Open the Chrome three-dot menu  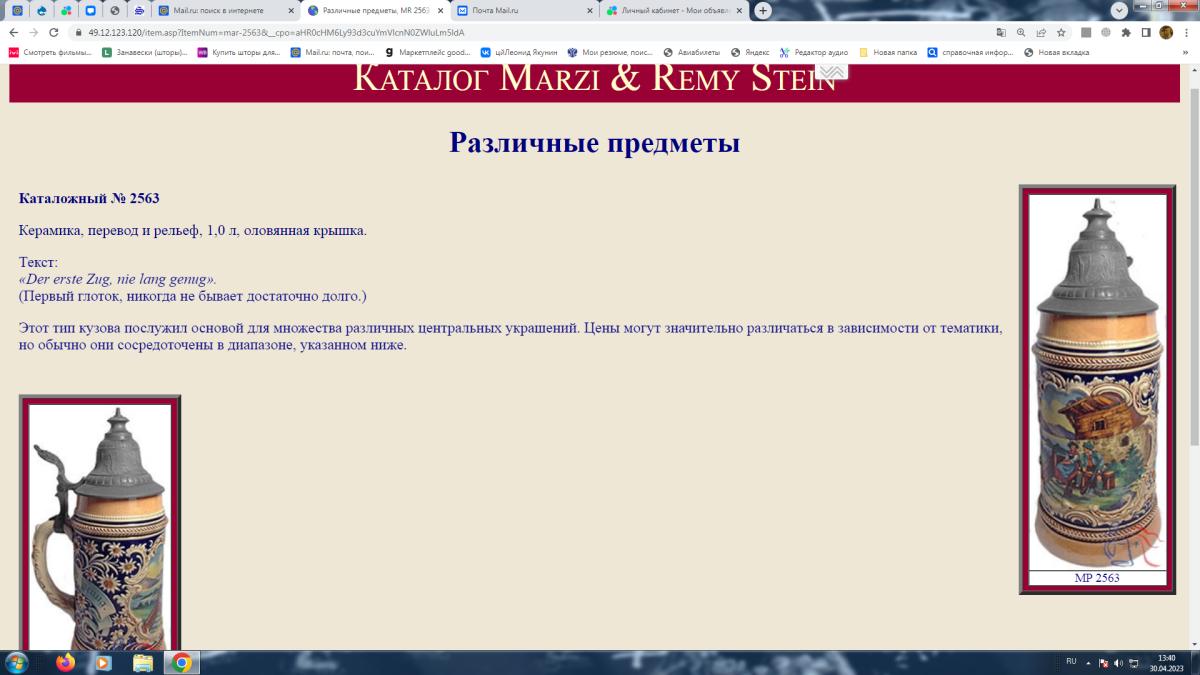(x=1186, y=32)
